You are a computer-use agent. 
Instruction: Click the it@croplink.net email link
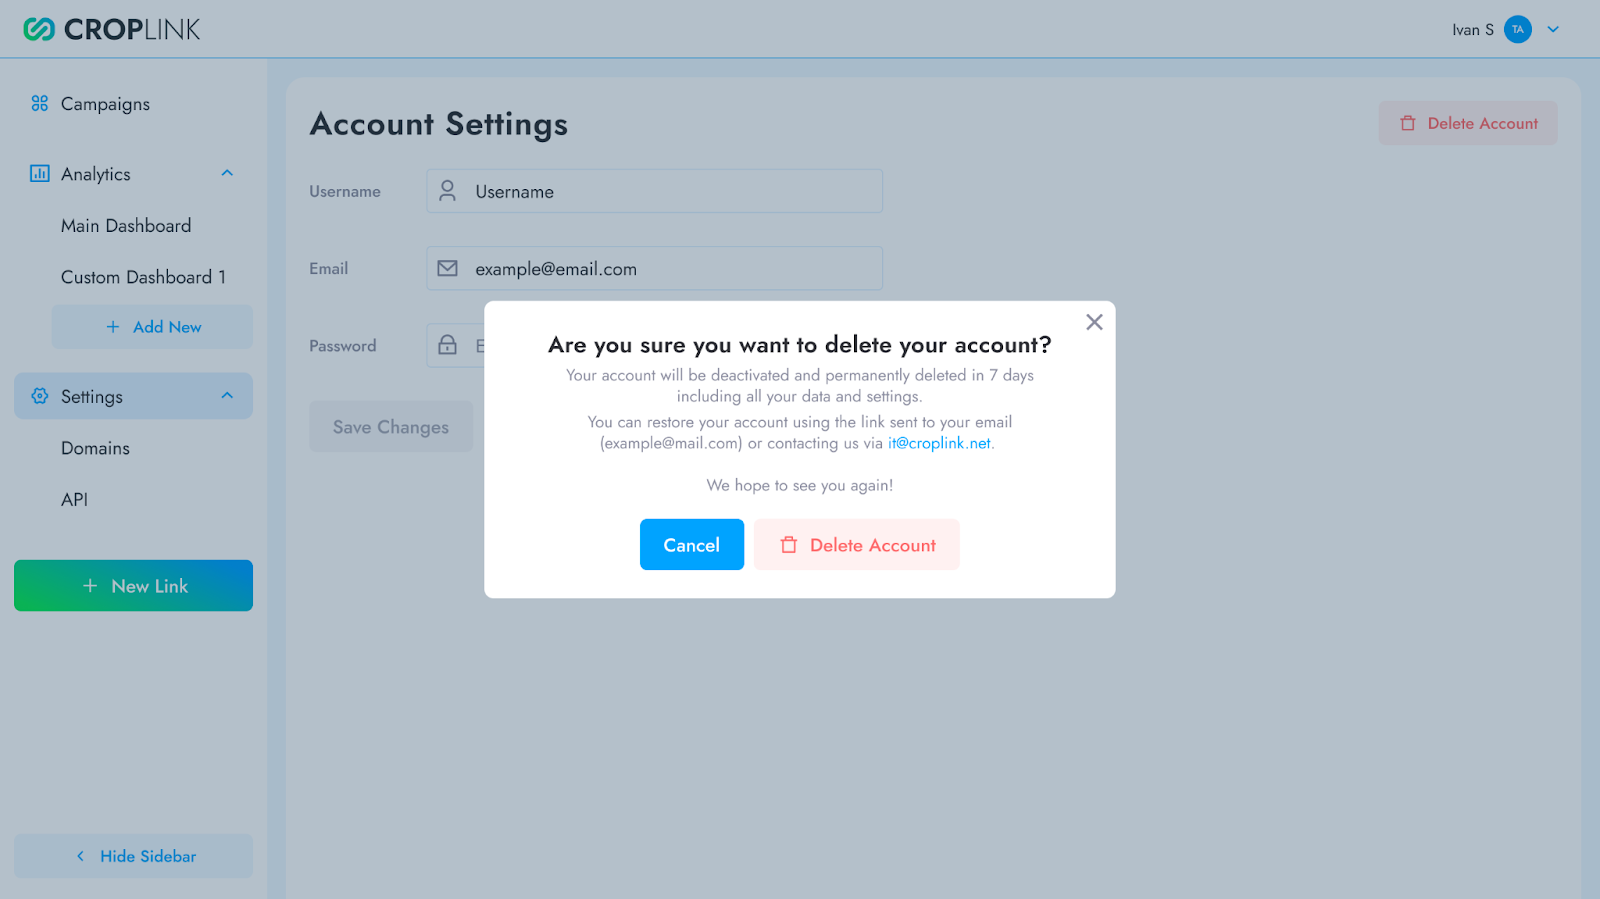[x=939, y=443]
